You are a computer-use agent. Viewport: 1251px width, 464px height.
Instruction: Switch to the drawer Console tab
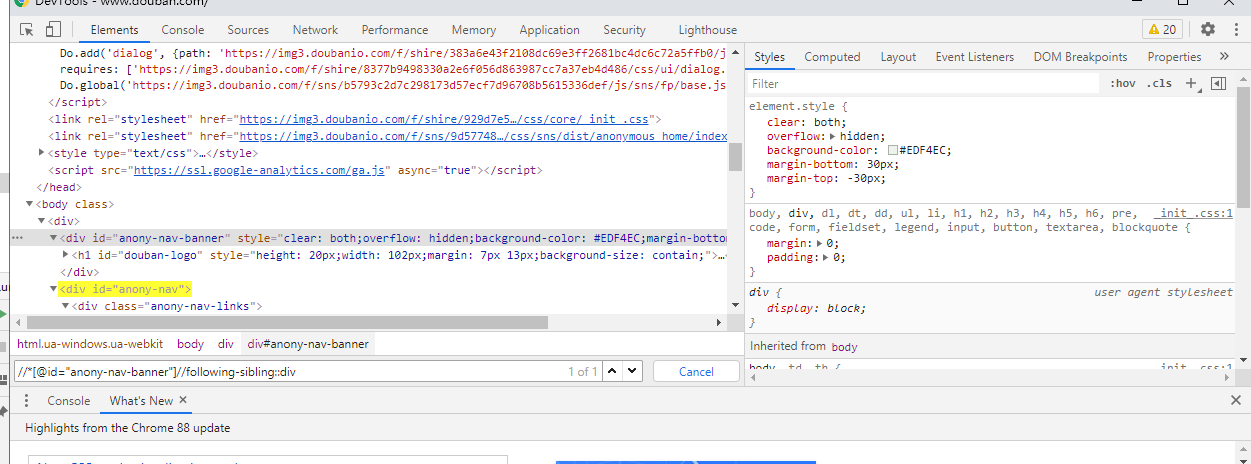(69, 400)
